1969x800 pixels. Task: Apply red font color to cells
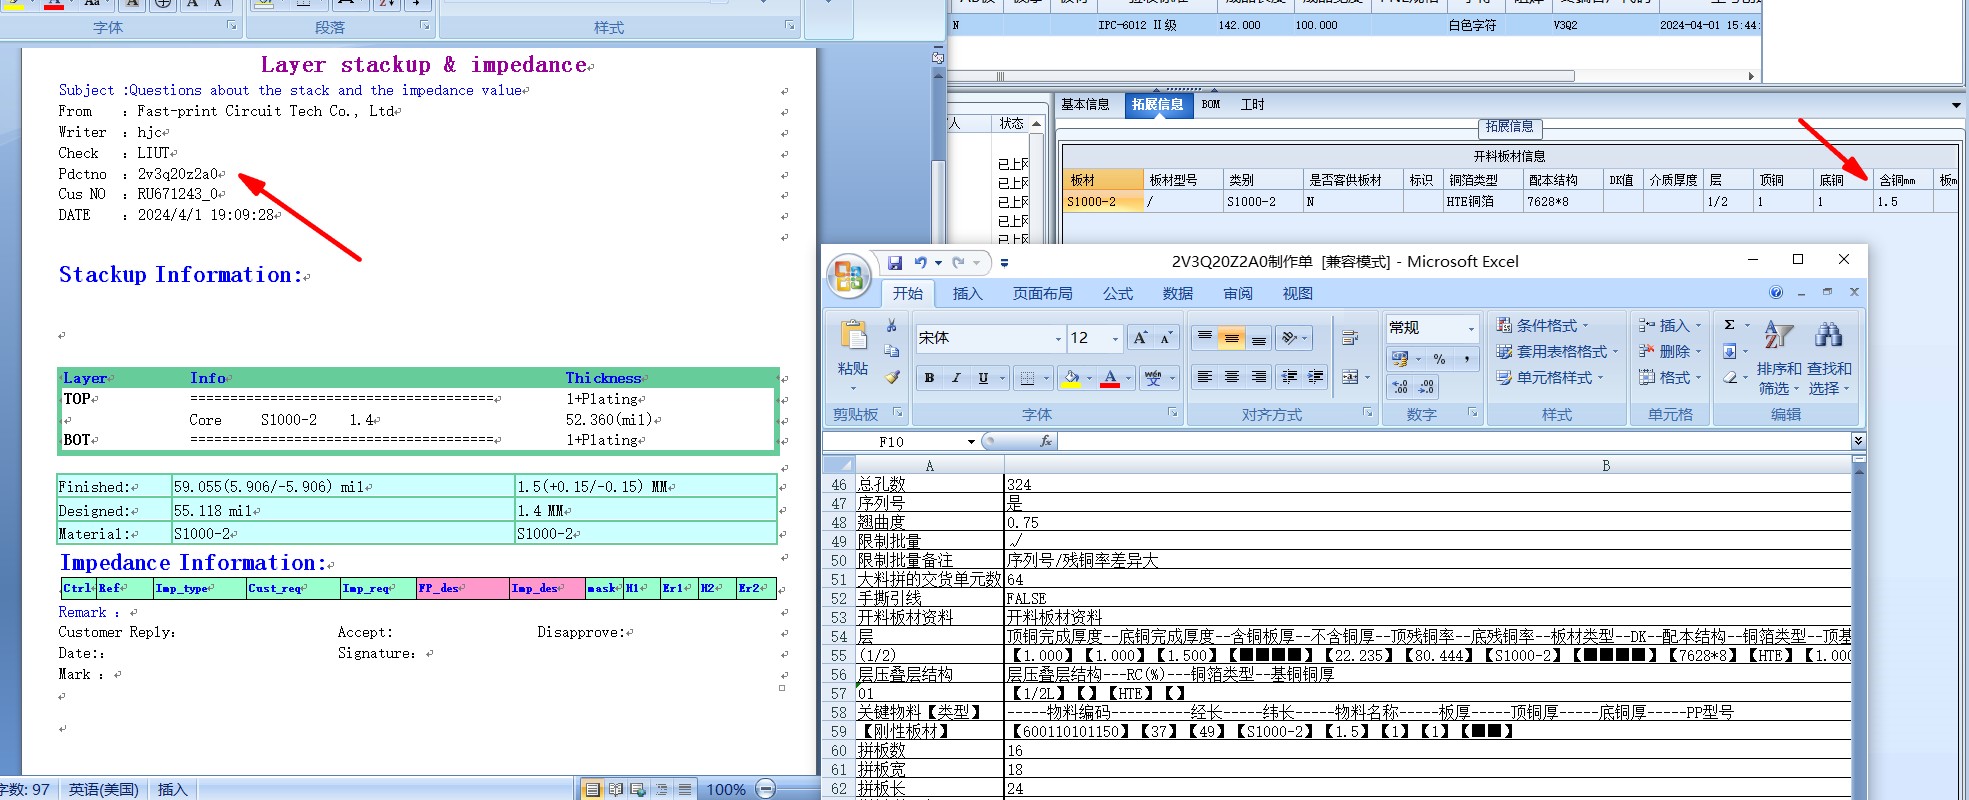point(1110,378)
